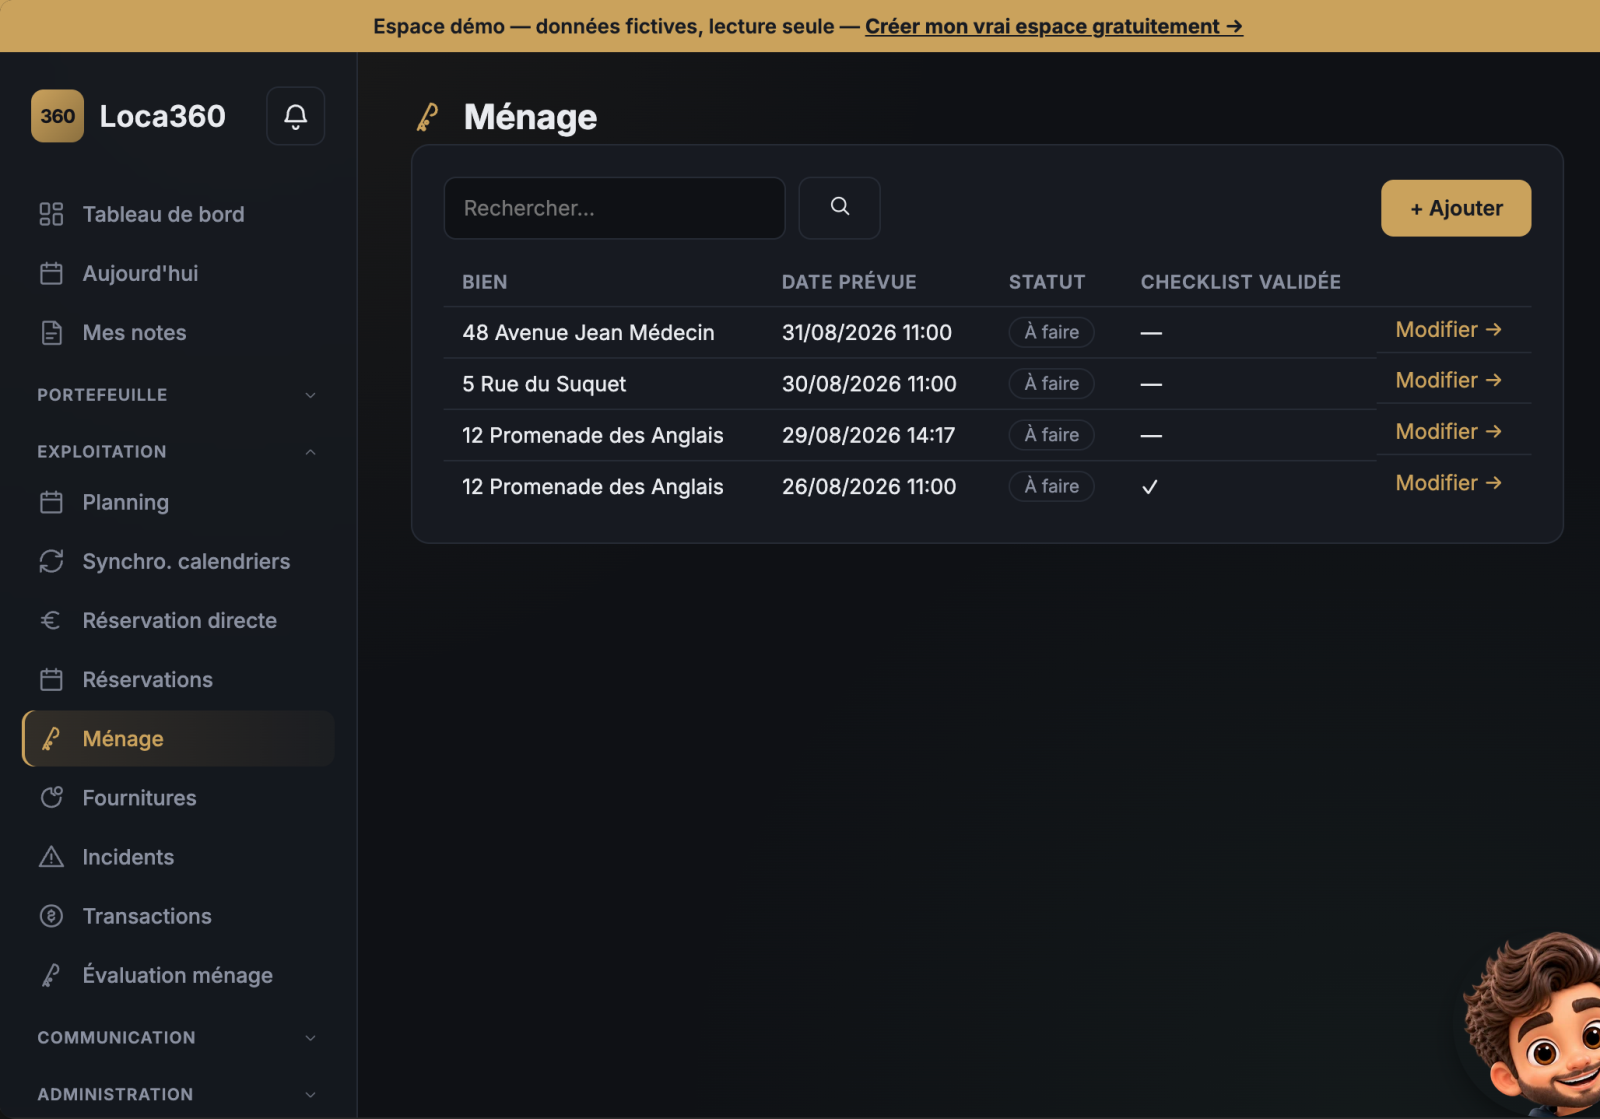1600x1119 pixels.
Task: Click the Réservations calendar icon
Action: [x=51, y=679]
